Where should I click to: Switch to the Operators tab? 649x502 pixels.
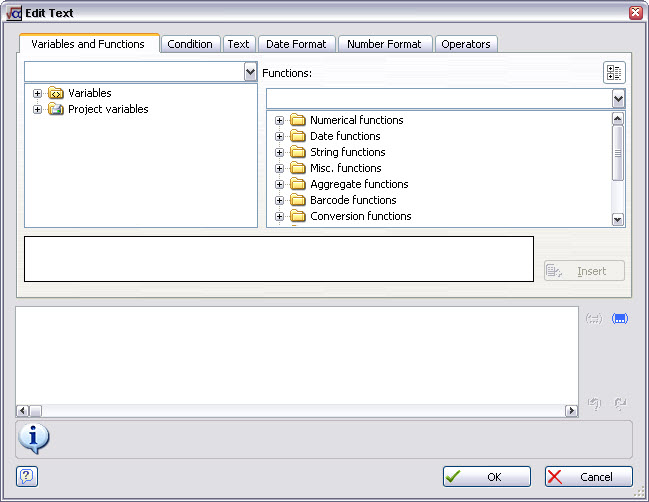click(x=466, y=44)
